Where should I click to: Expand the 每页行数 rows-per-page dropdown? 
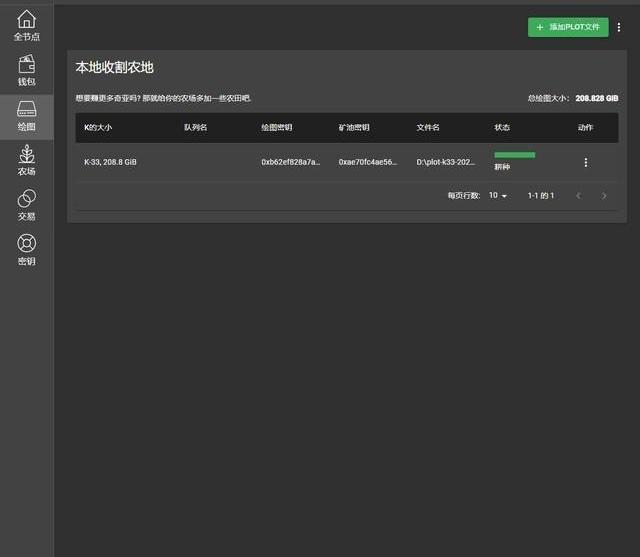click(498, 196)
